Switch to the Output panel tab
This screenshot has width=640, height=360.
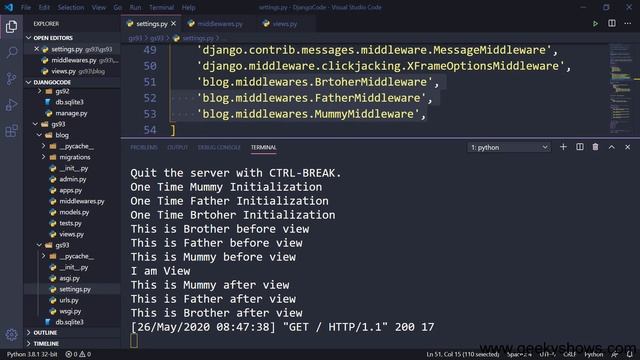(178, 147)
